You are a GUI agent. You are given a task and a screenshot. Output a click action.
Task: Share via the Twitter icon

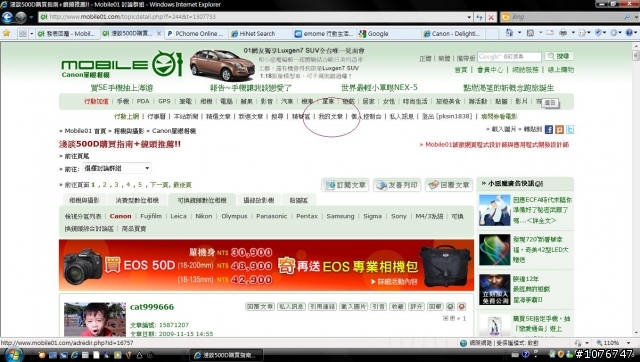570,130
